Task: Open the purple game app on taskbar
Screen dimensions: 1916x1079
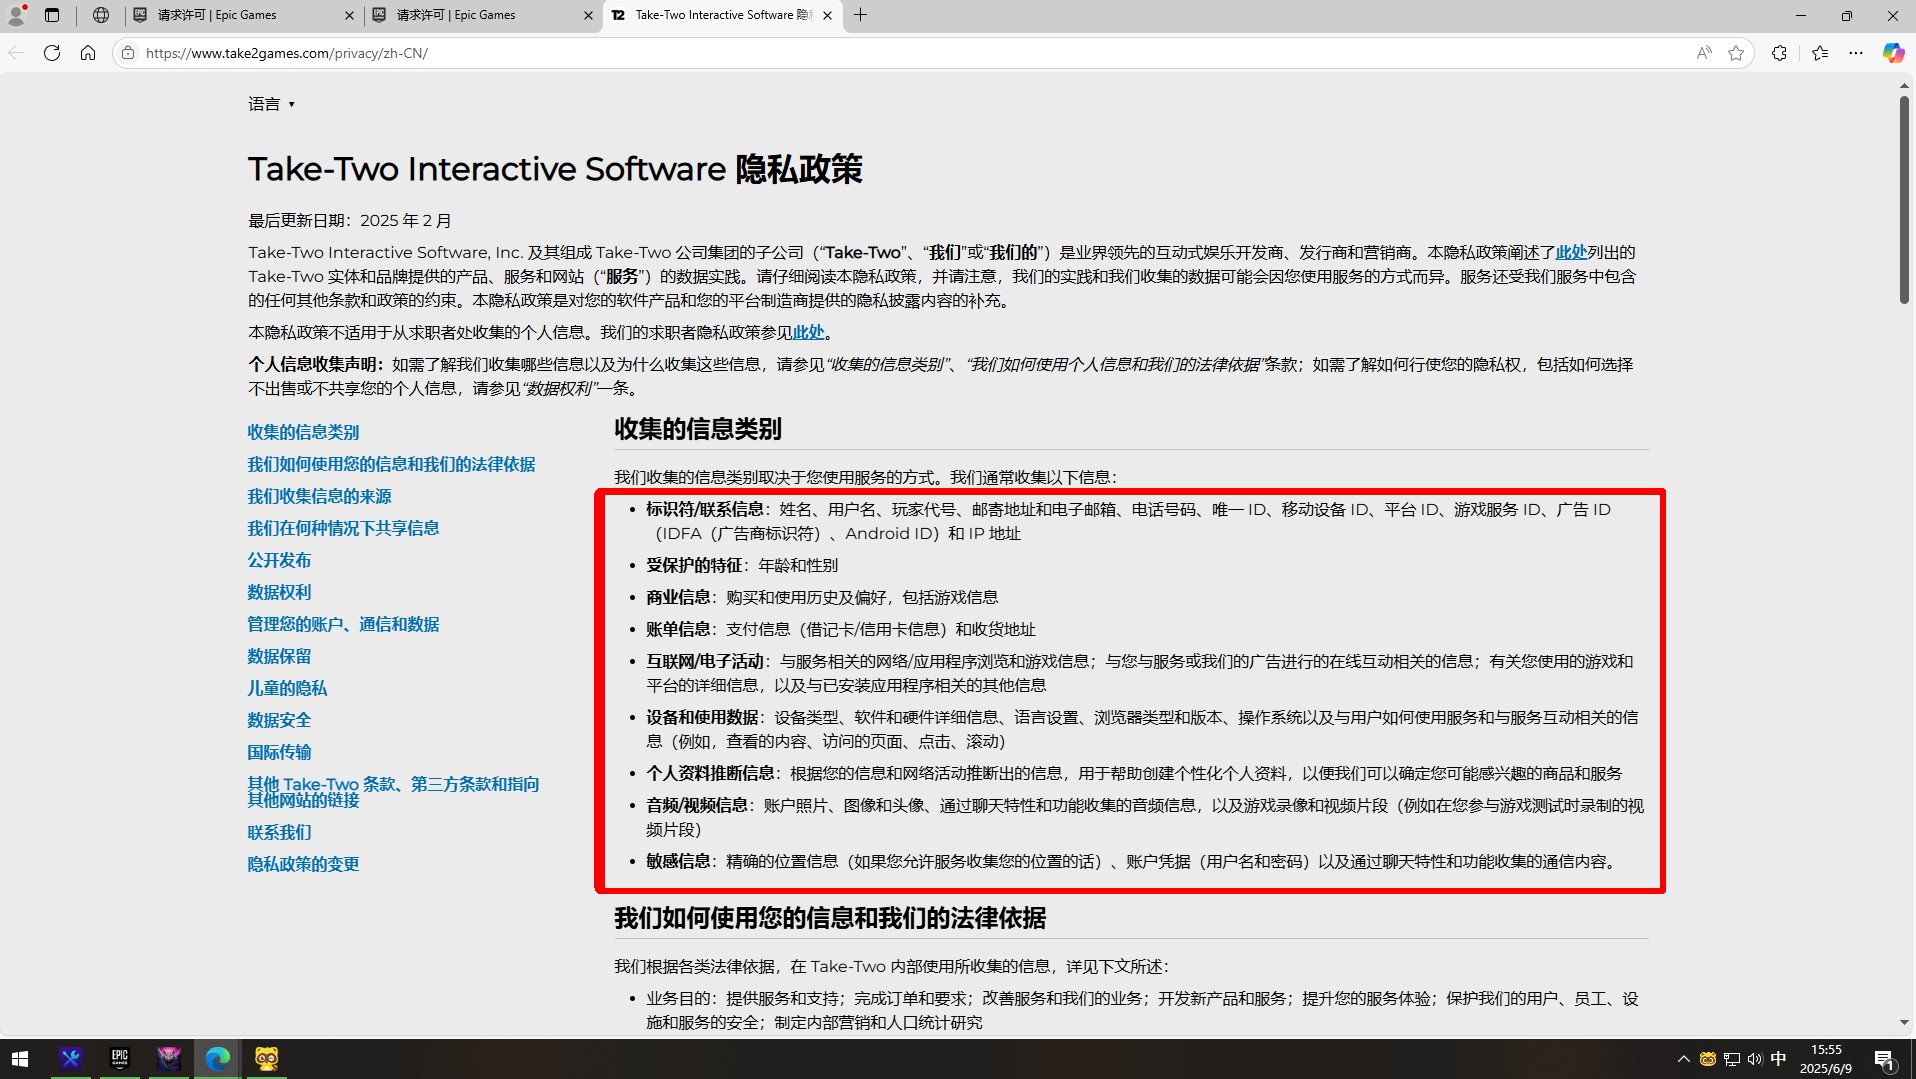Action: coord(169,1059)
